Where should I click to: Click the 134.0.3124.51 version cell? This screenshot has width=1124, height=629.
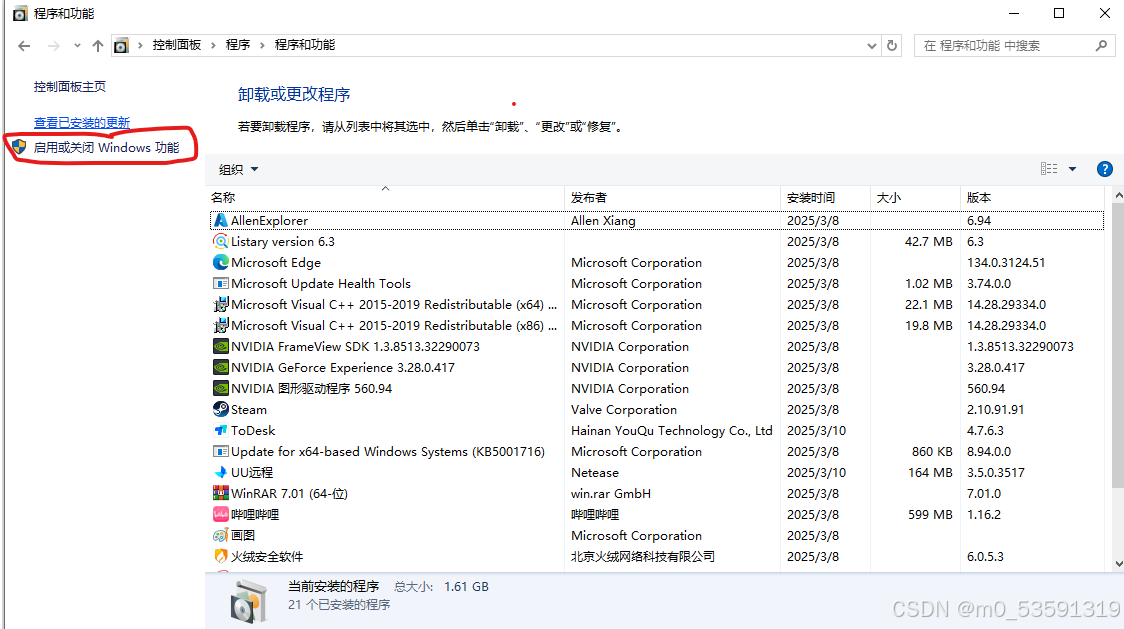[x=1006, y=263]
